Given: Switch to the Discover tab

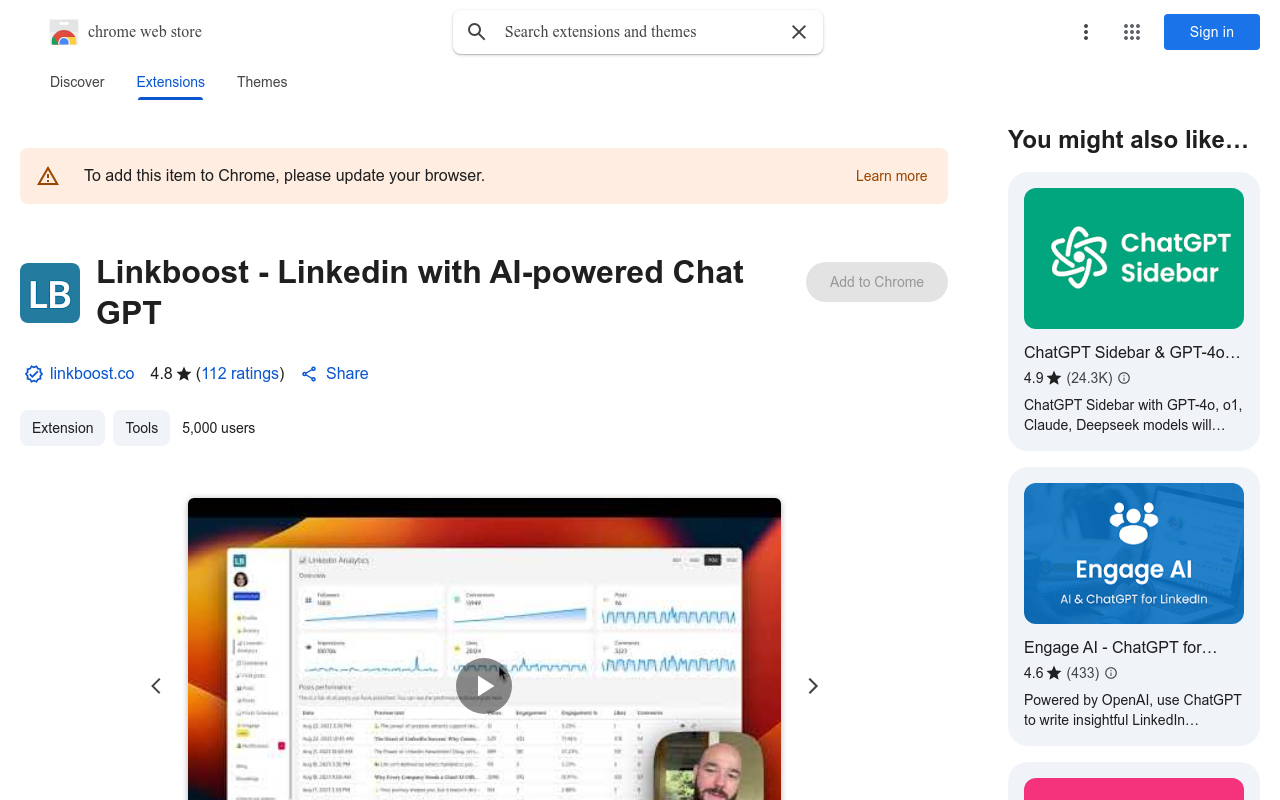Looking at the screenshot, I should click(x=77, y=82).
